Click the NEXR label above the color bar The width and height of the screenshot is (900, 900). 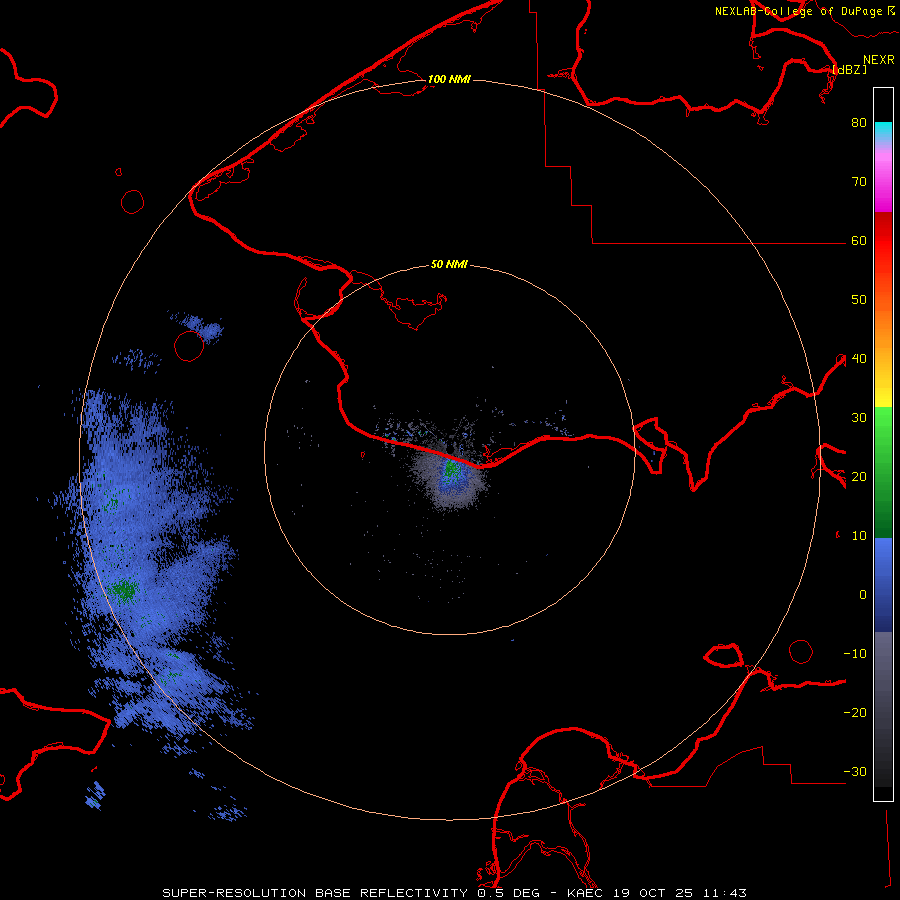[x=879, y=60]
